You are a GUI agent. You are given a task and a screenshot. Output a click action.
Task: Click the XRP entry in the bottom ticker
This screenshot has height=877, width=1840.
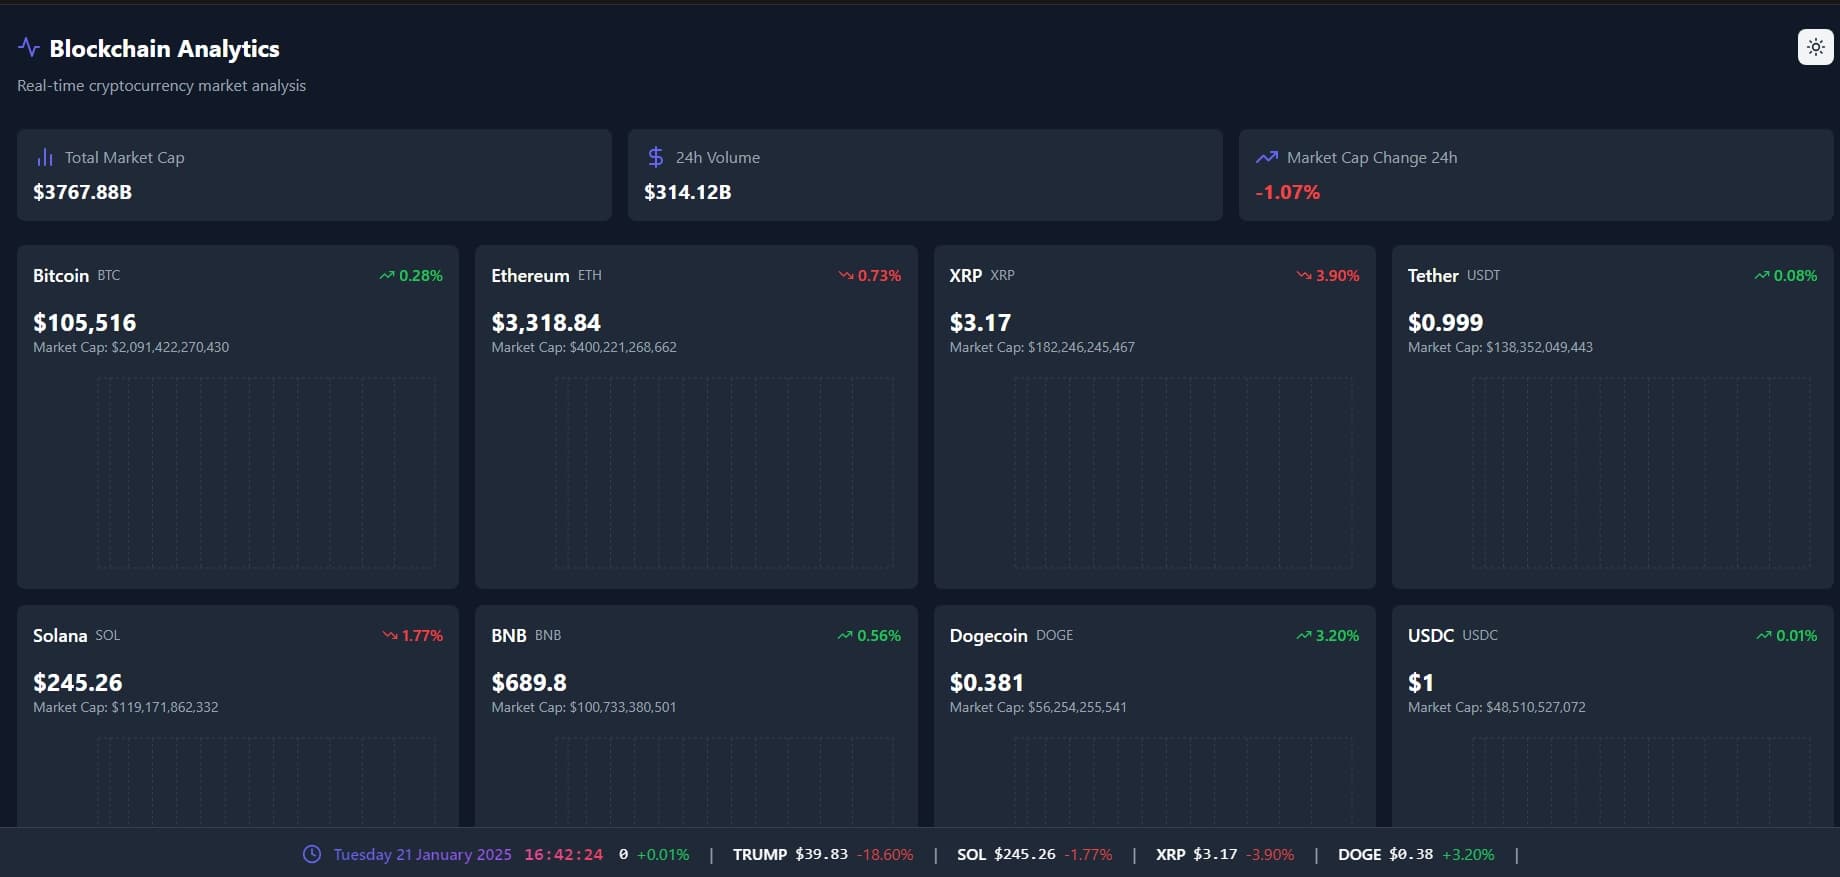[x=1225, y=854]
